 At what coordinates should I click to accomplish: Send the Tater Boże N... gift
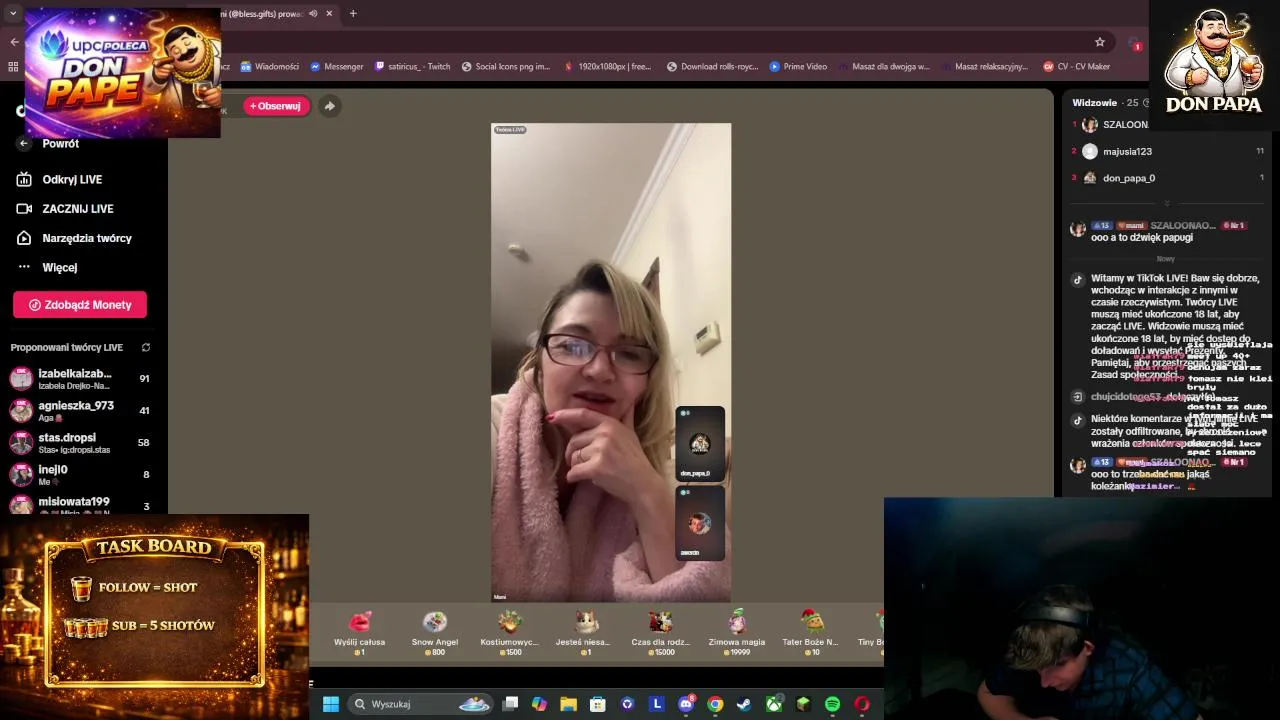[x=810, y=632]
